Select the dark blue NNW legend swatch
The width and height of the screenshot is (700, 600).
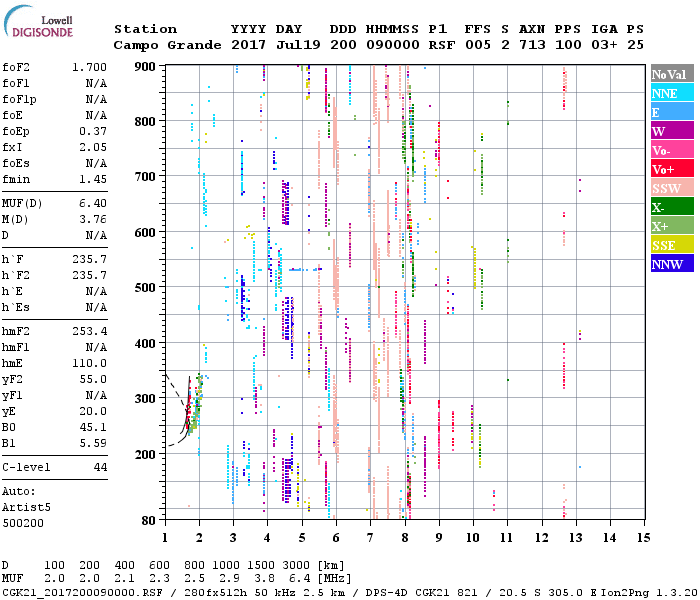pyautogui.click(x=671, y=264)
